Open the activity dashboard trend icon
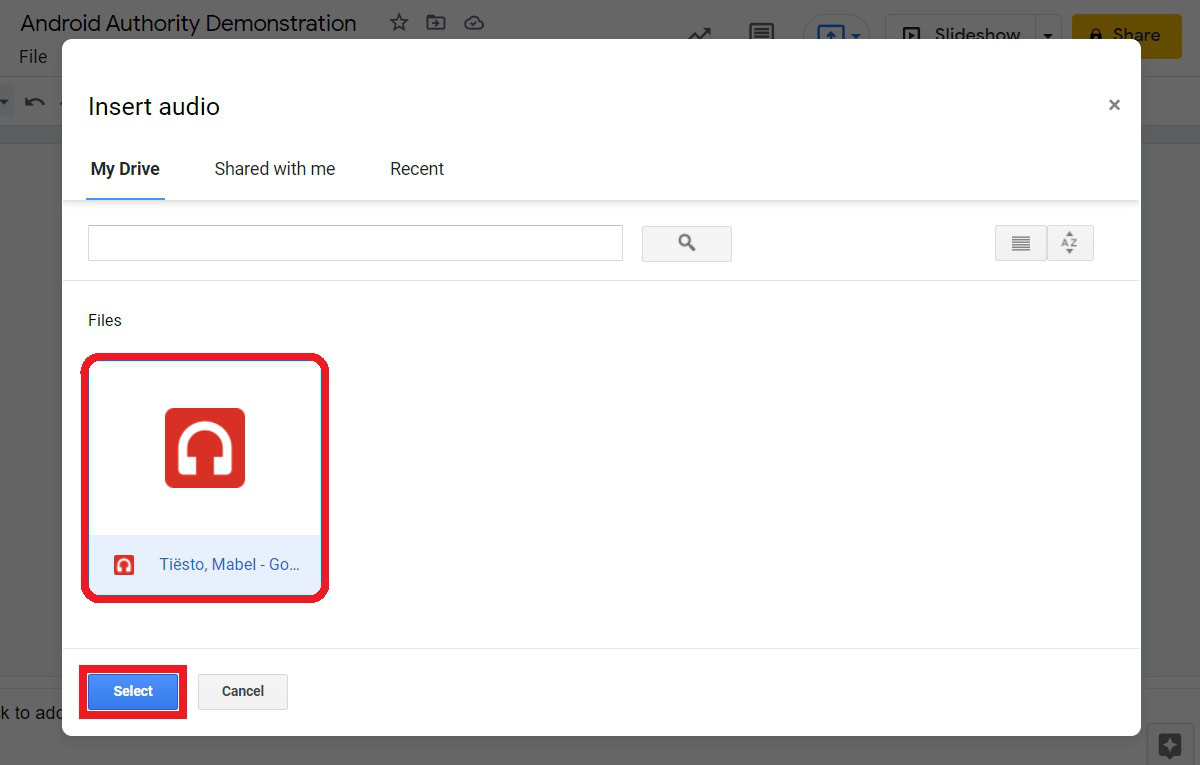The image size is (1200, 765). click(699, 36)
